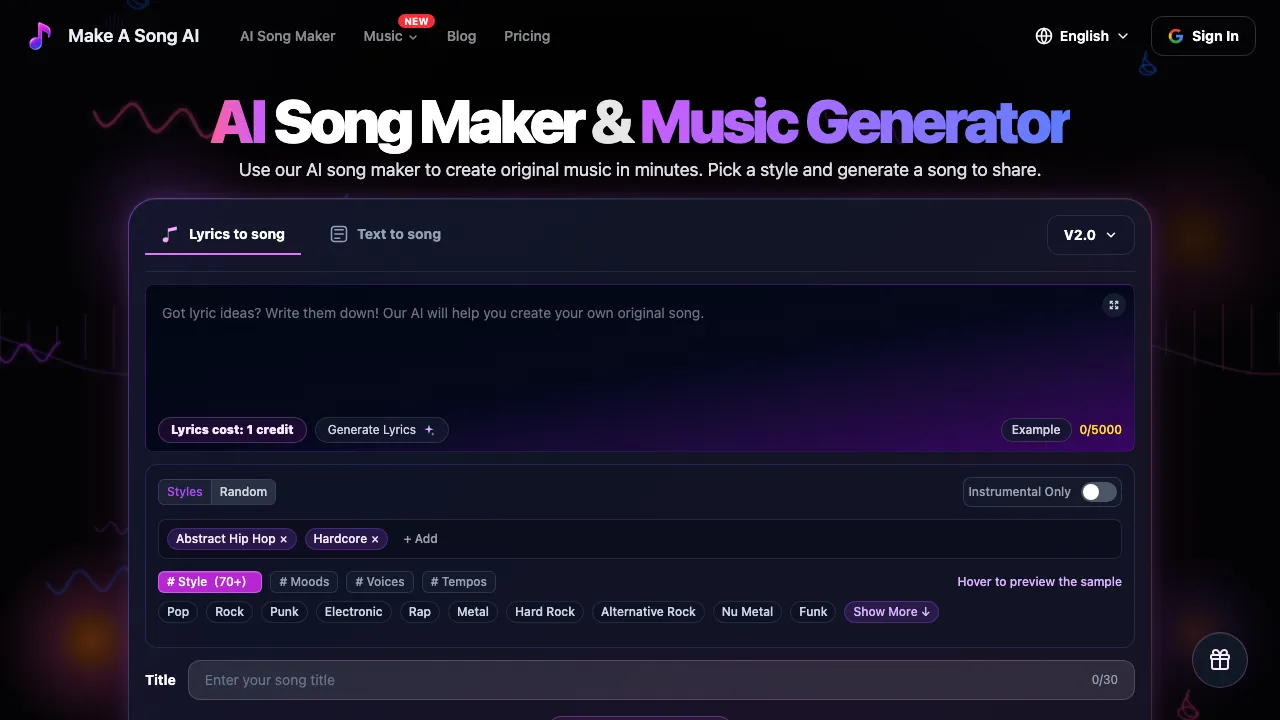Viewport: 1280px width, 720px height.
Task: Click the 0/5000 character counter
Action: pyautogui.click(x=1100, y=430)
